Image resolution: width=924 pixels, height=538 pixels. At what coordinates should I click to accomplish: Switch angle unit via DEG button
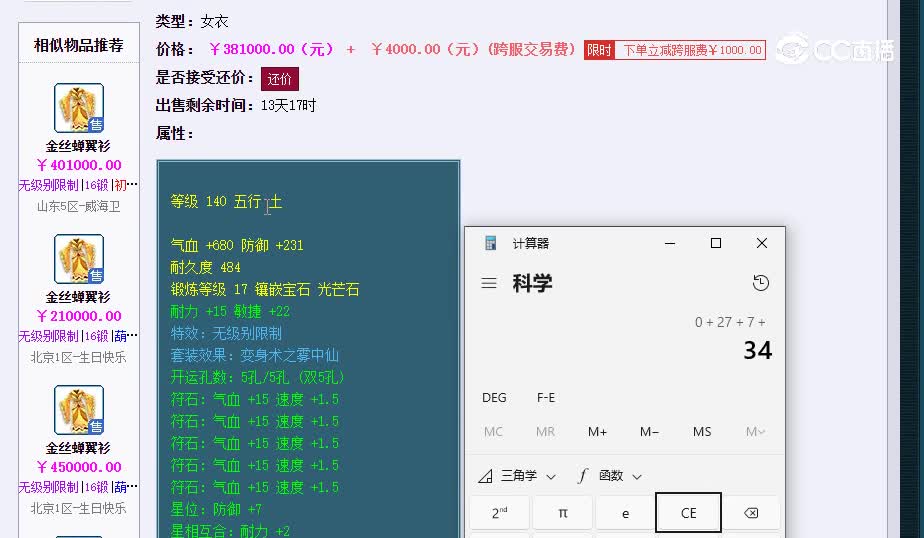pyautogui.click(x=494, y=398)
